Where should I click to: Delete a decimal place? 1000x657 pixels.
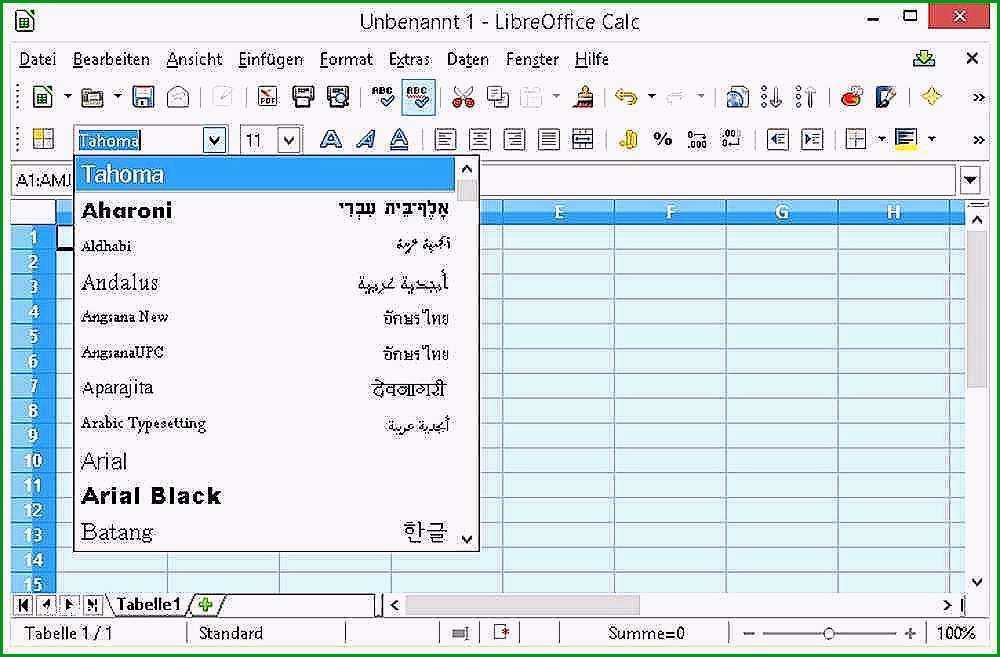coord(731,139)
